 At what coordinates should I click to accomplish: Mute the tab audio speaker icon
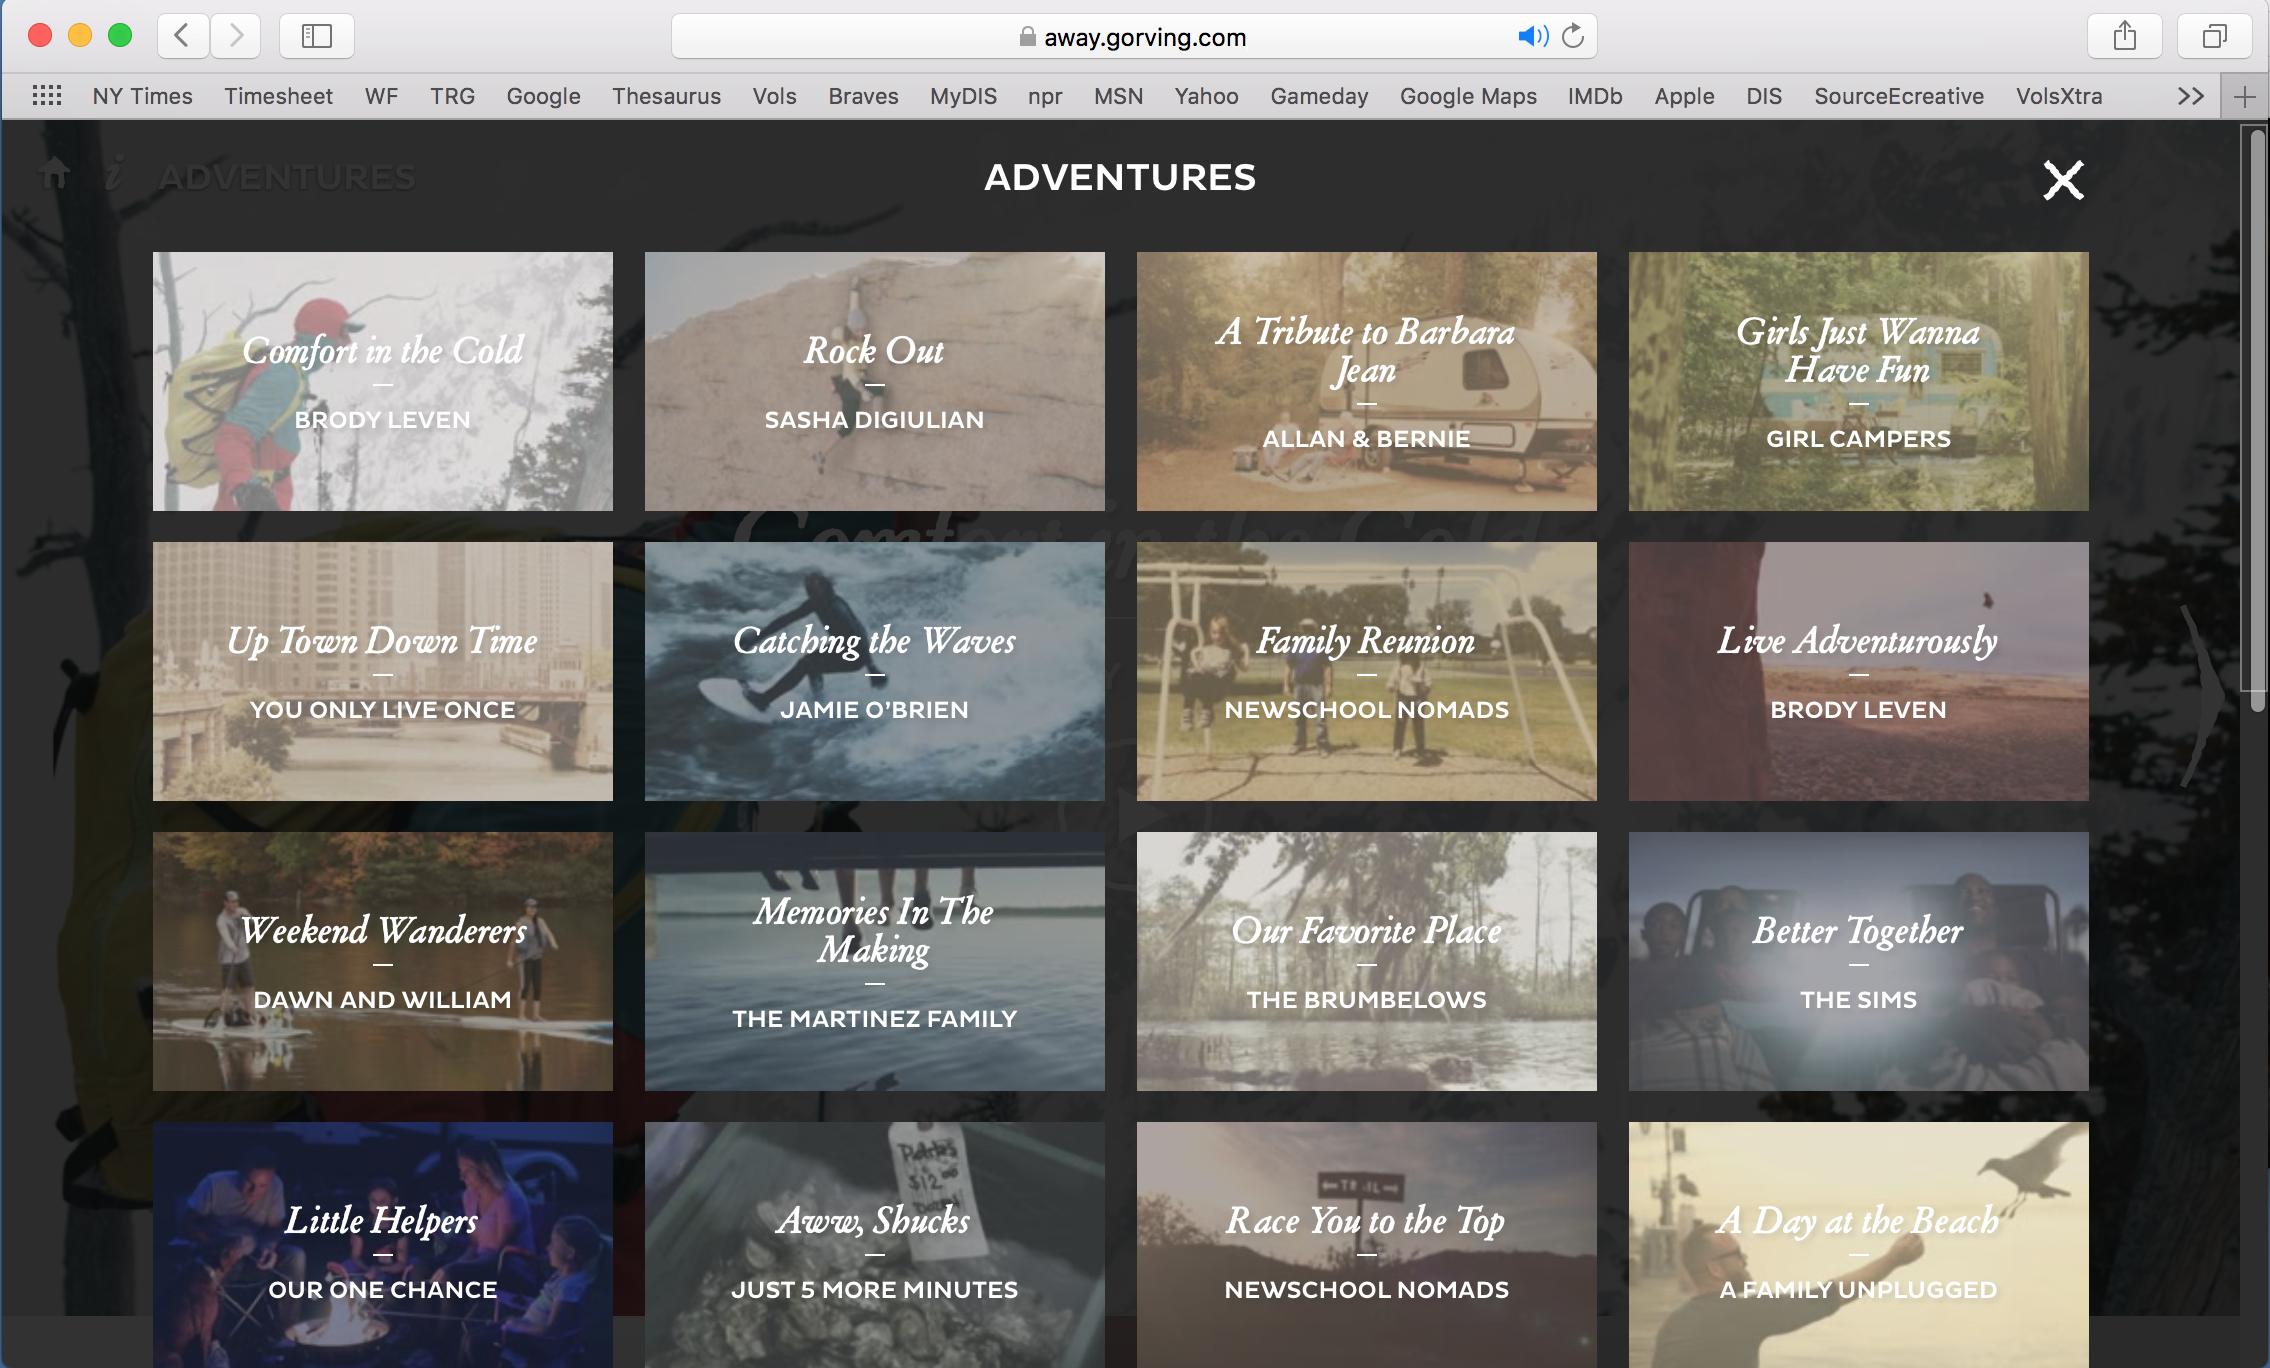[1532, 37]
